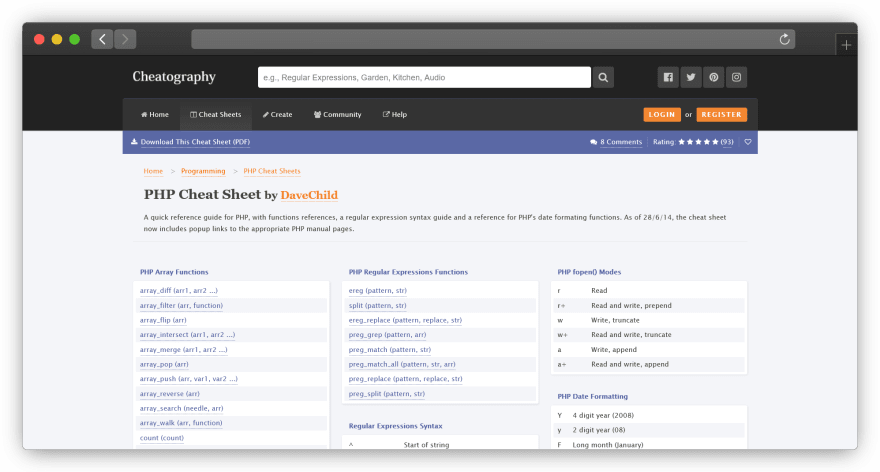Viewport: 880px width, 472px height.
Task: Open preg_replace function link
Action: point(405,379)
